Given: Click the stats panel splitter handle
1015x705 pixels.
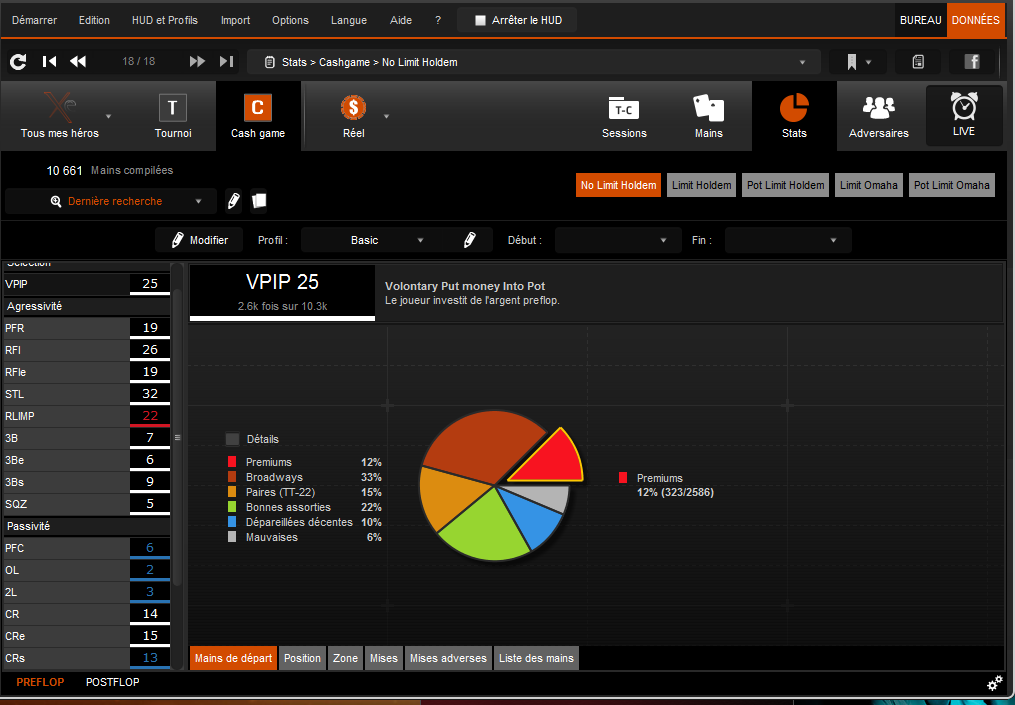Looking at the screenshot, I should click(x=177, y=438).
